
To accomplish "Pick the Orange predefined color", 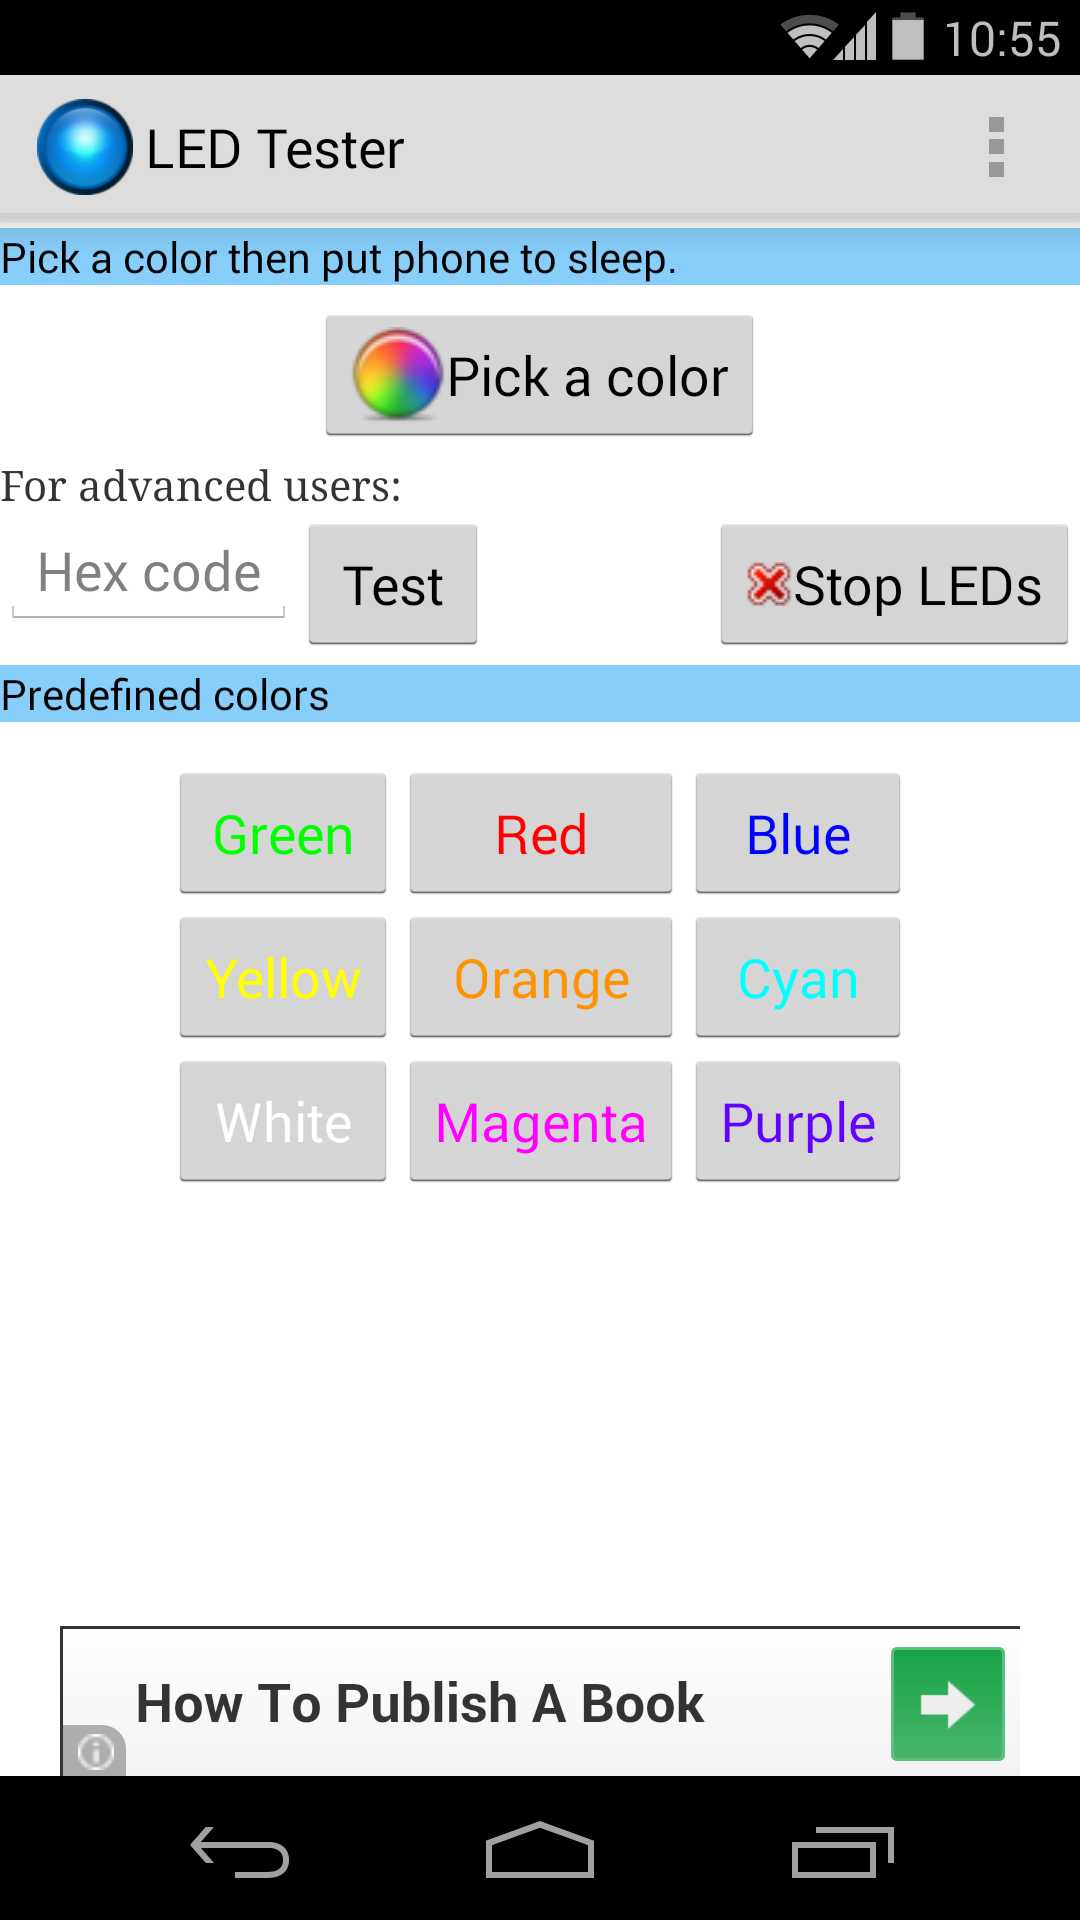I will [x=541, y=978].
